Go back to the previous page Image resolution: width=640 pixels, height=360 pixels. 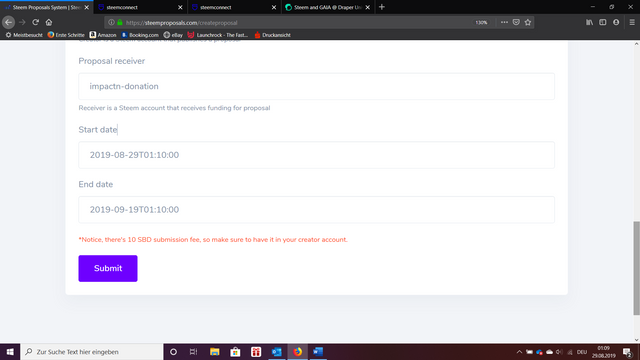pos(9,22)
